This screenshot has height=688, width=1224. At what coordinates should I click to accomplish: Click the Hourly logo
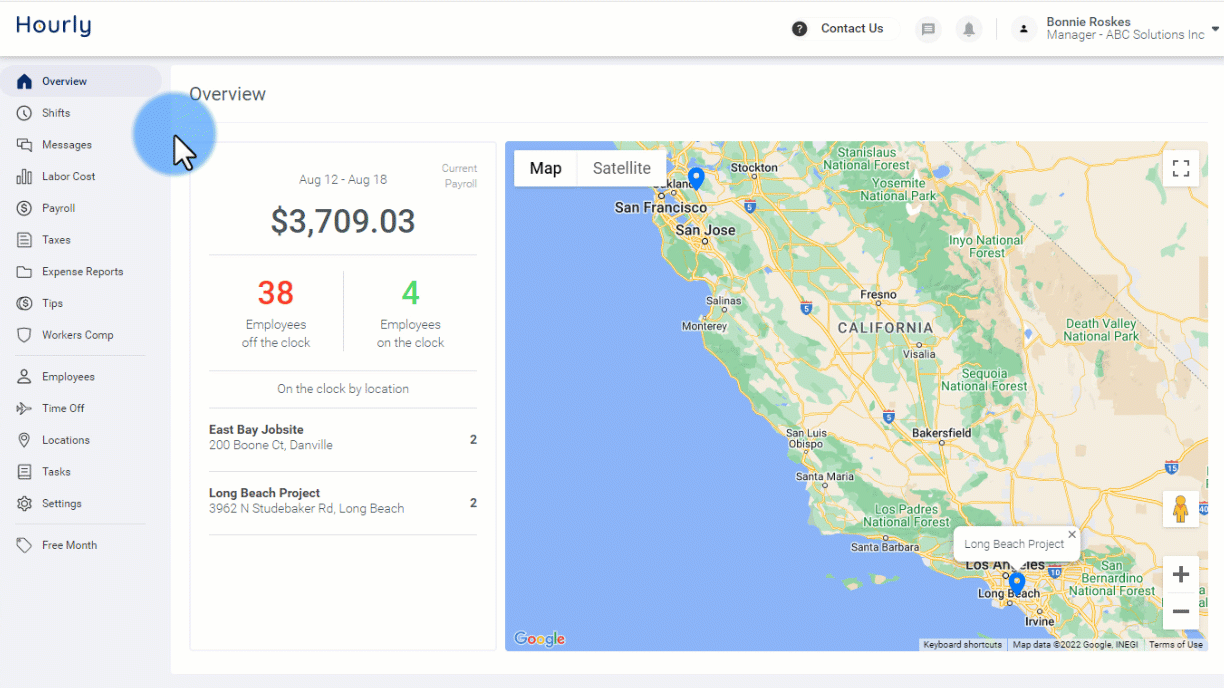[53, 26]
